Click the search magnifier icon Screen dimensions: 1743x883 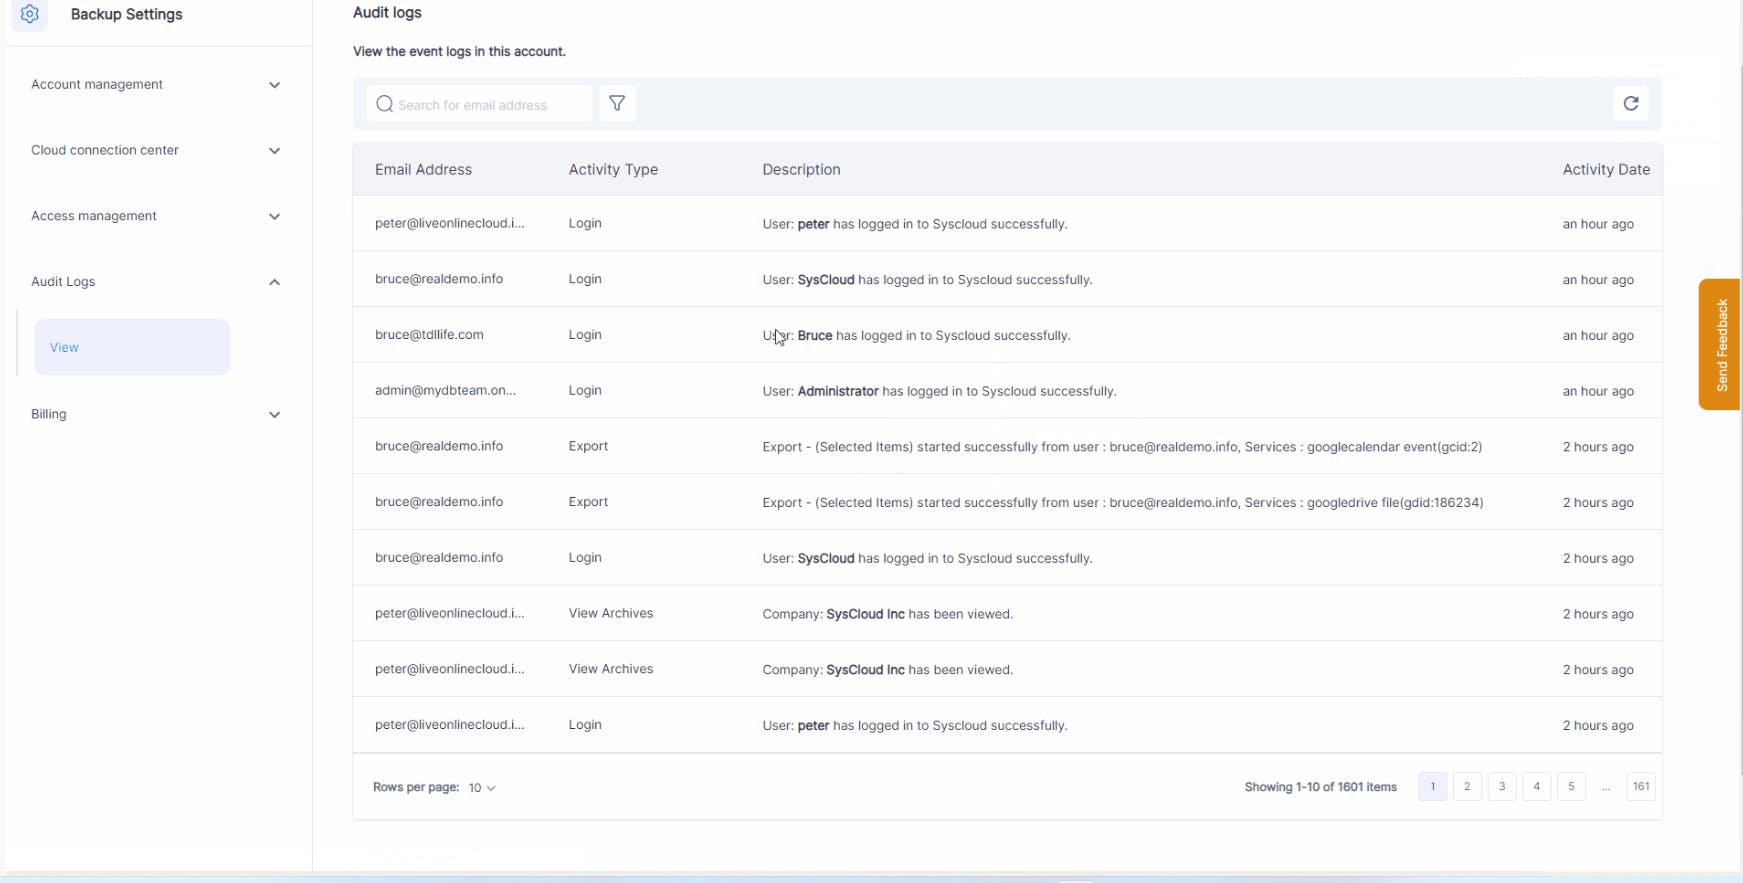pos(384,104)
